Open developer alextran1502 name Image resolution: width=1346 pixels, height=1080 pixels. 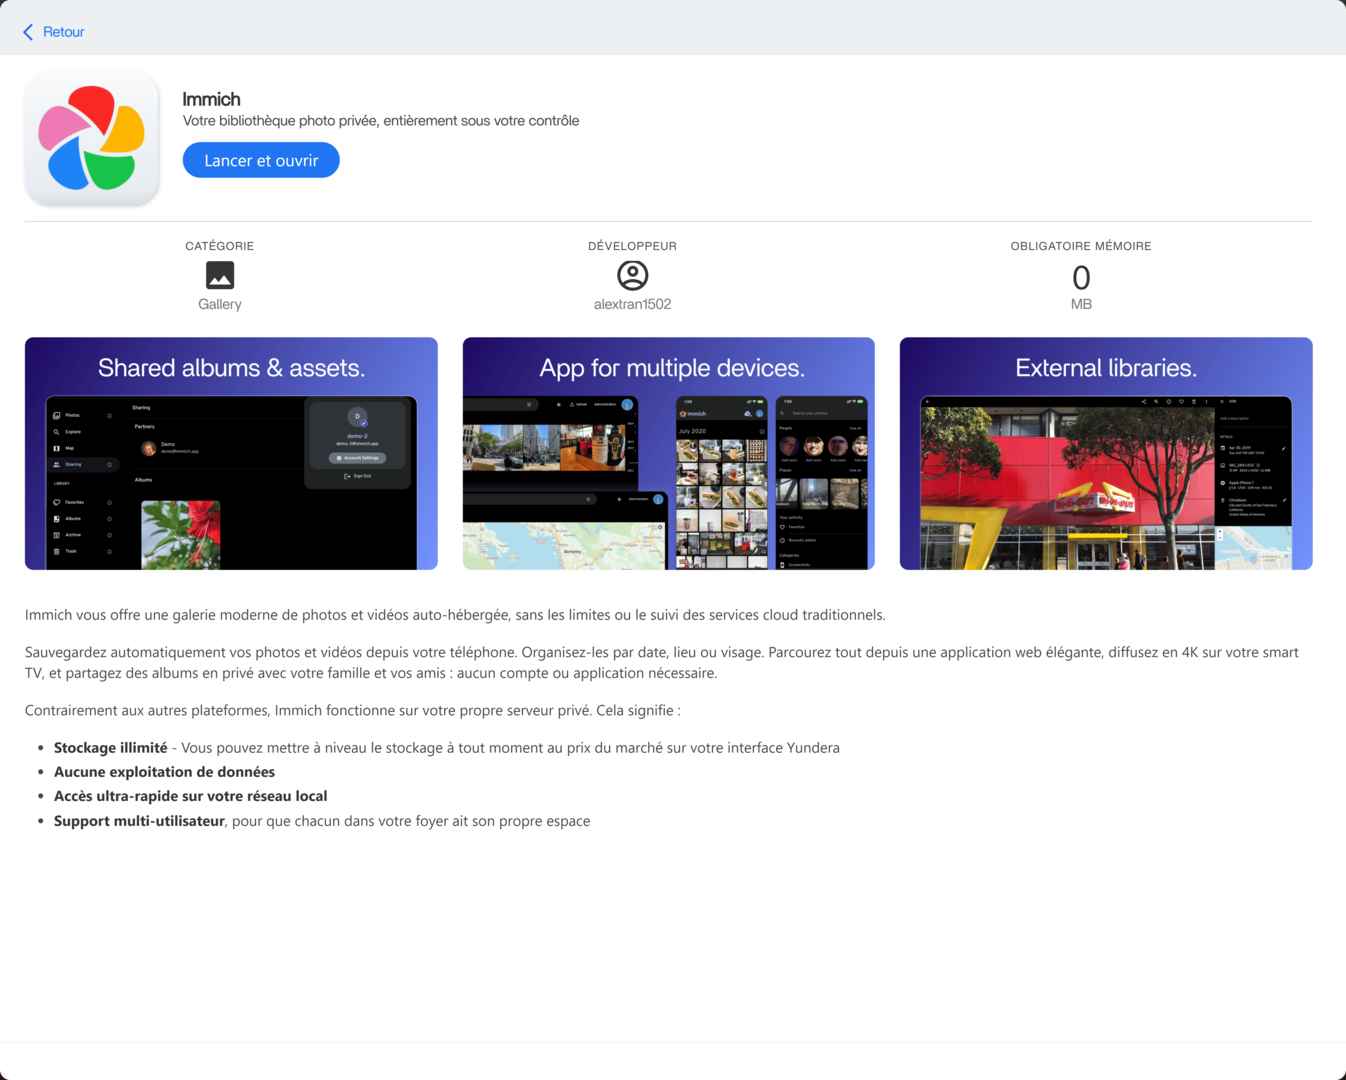(632, 304)
